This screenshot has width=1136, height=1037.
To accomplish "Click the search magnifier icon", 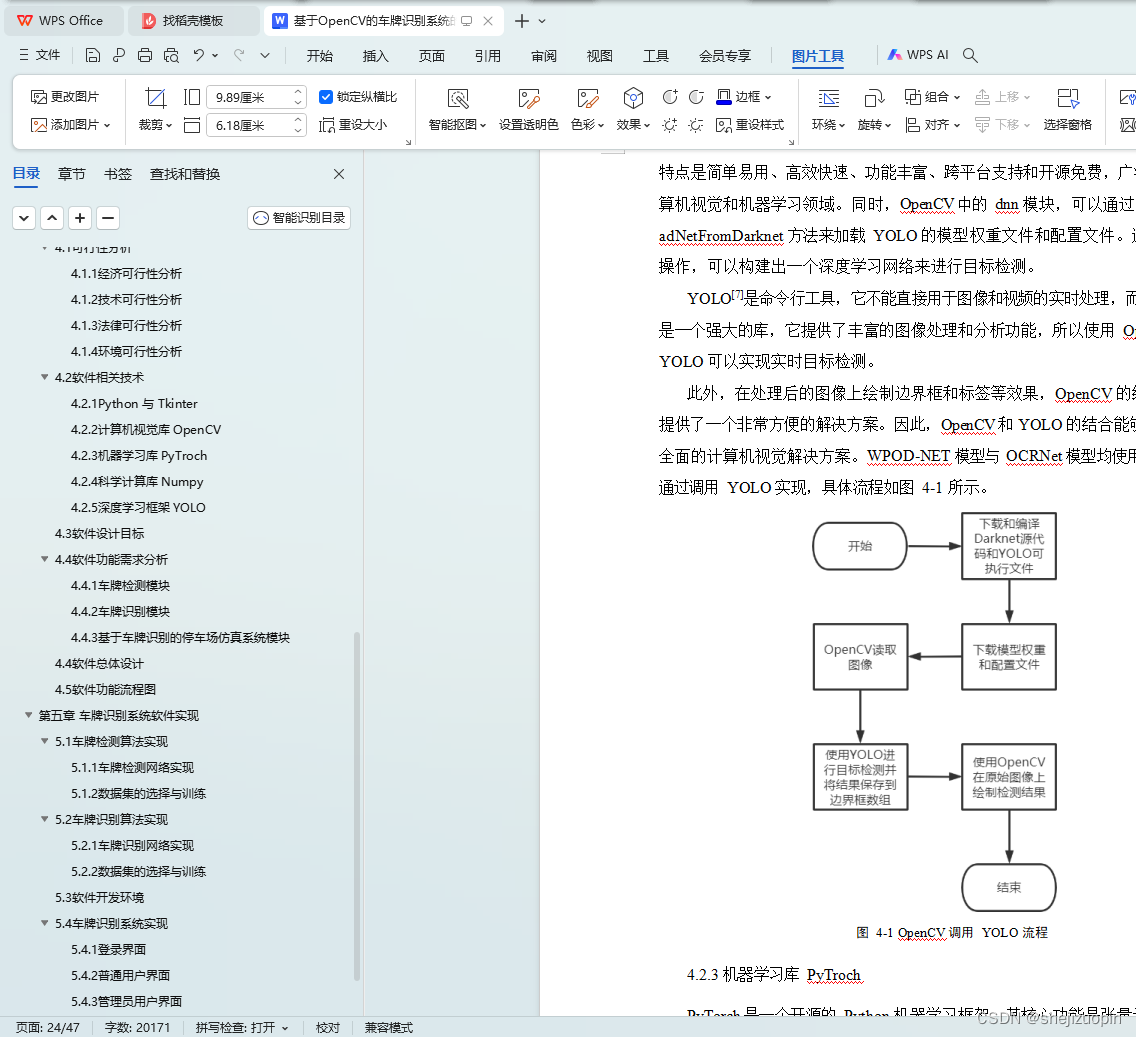I will [x=970, y=55].
